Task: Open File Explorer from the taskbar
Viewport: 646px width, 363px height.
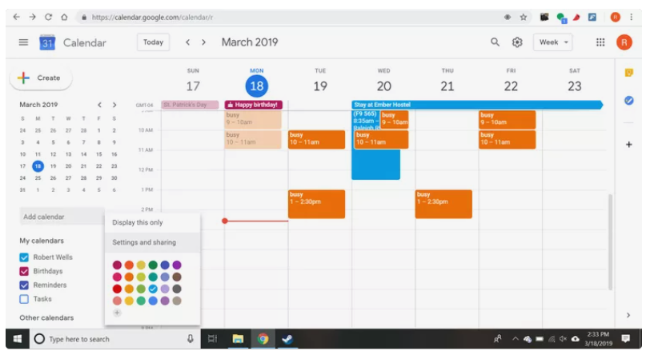Action: tap(238, 339)
